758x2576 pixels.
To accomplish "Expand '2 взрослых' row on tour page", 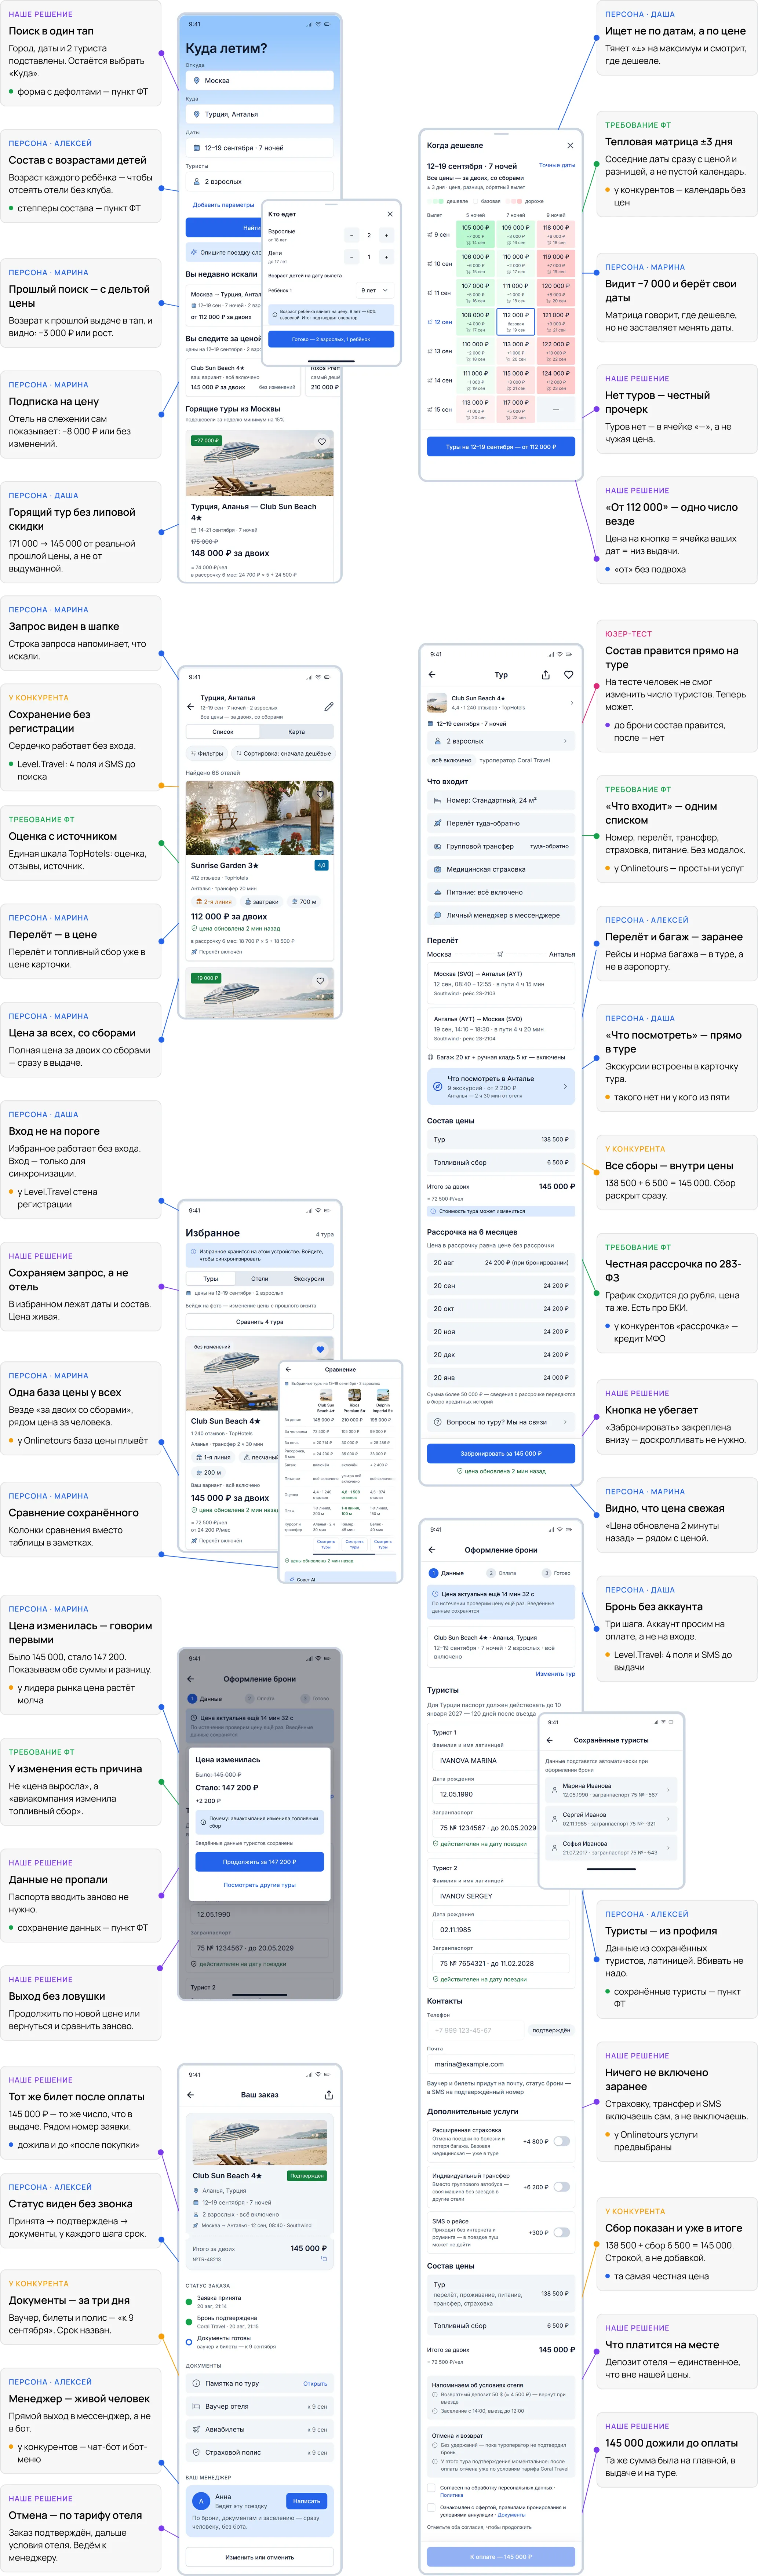I will (501, 741).
